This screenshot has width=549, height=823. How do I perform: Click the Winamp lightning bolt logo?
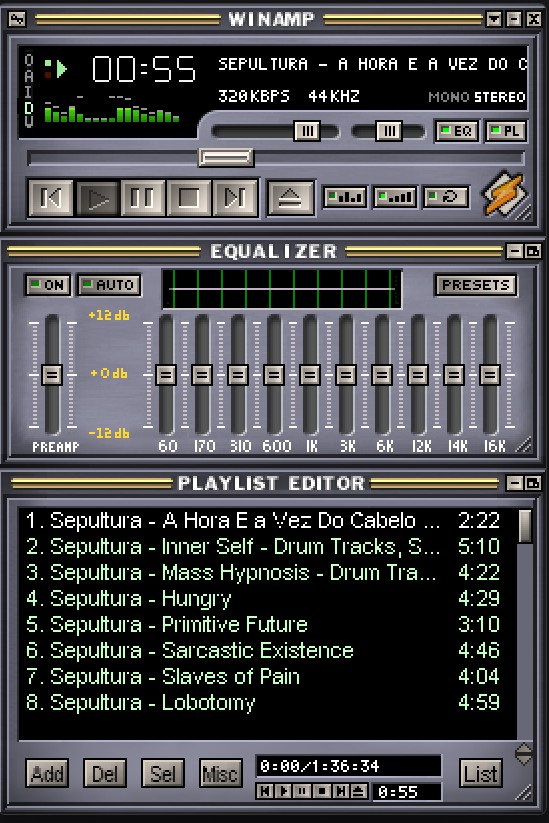coord(504,195)
